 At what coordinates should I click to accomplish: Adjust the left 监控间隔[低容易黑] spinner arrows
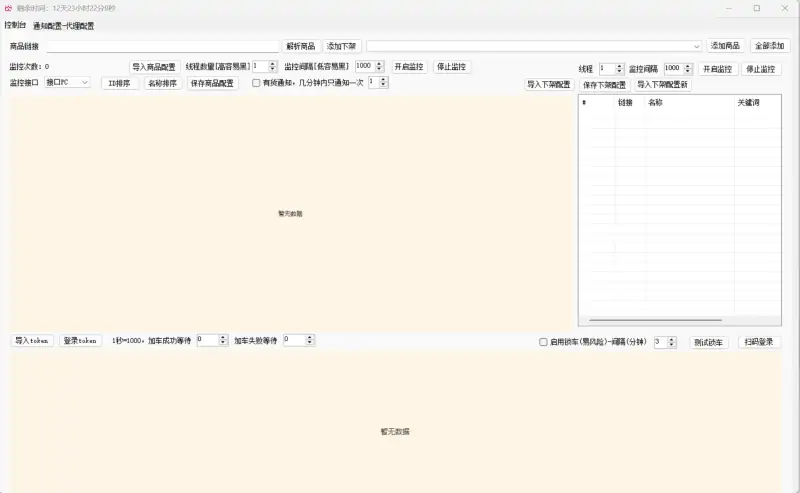point(379,66)
